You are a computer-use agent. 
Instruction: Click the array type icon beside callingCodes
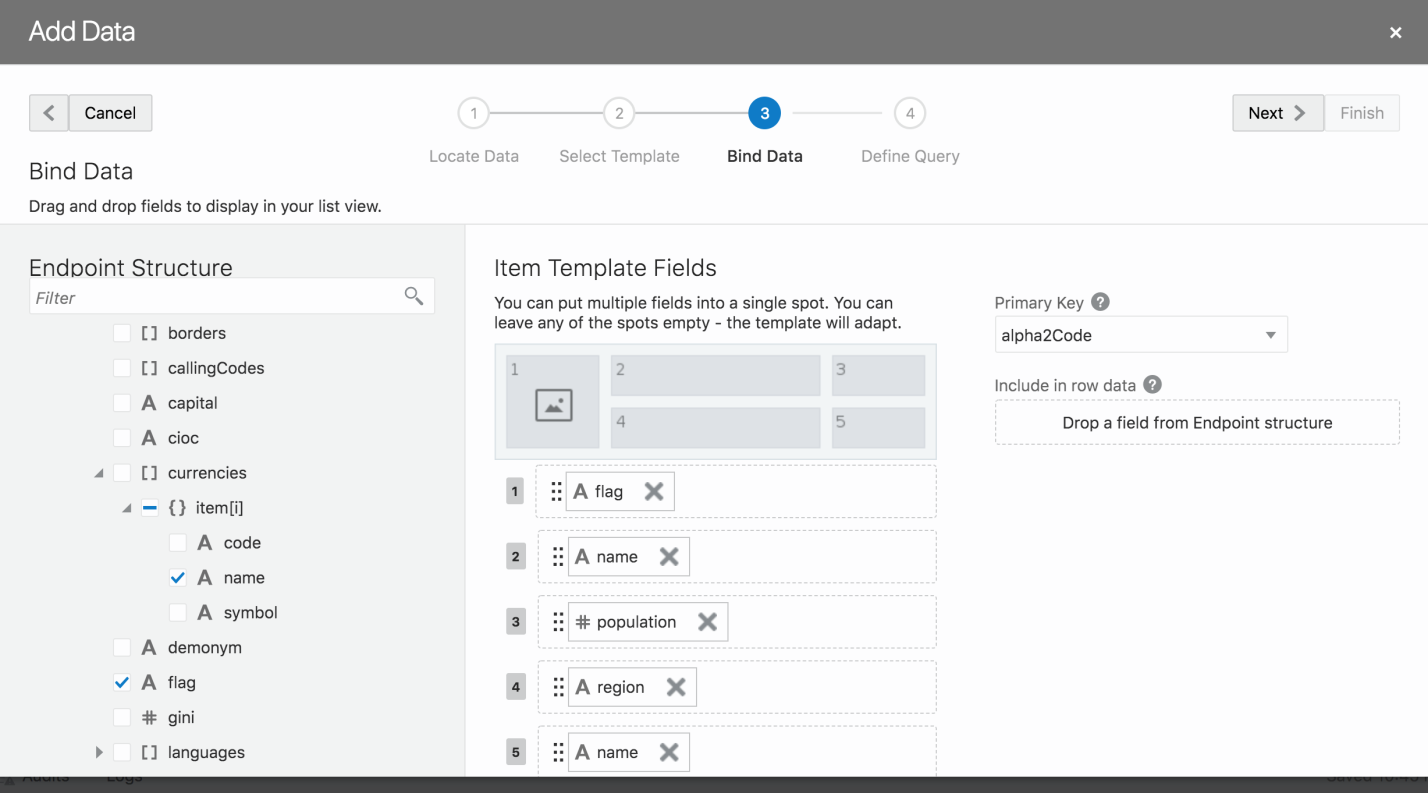tap(149, 368)
